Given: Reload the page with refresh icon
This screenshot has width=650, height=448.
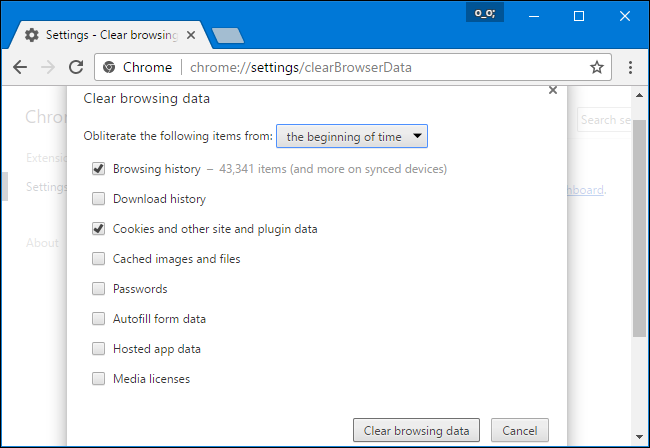Looking at the screenshot, I should (x=75, y=67).
